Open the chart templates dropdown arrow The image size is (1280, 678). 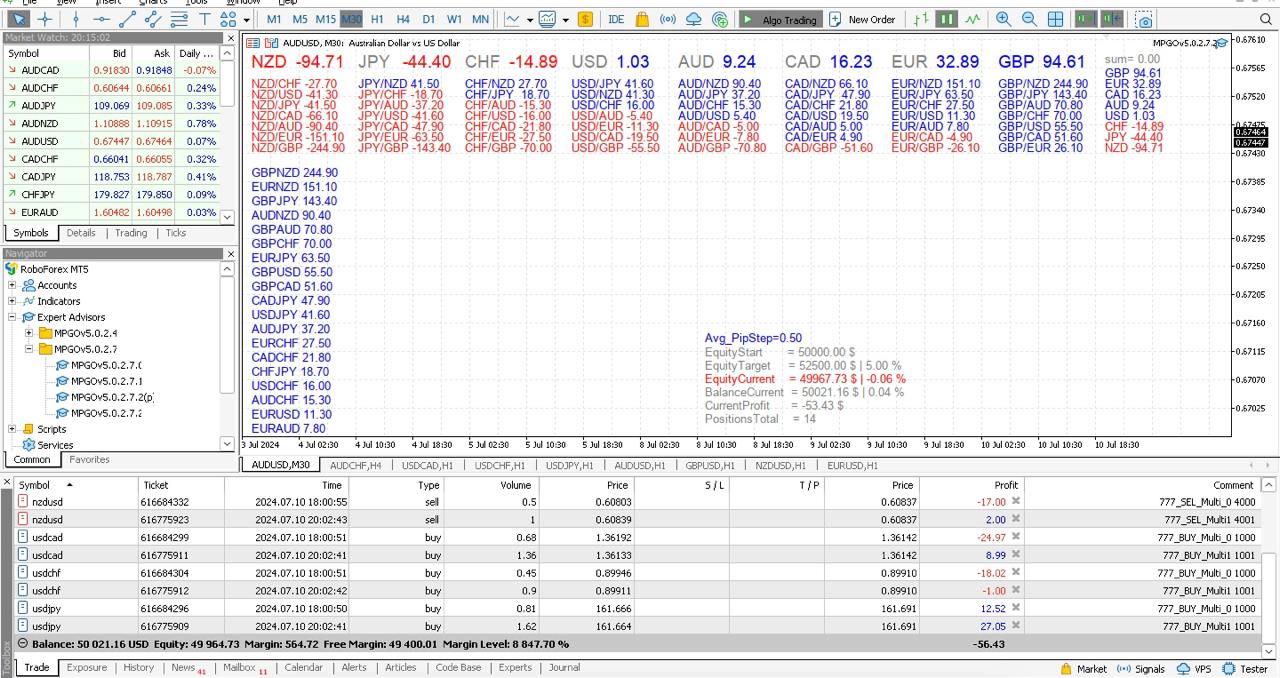[565, 19]
